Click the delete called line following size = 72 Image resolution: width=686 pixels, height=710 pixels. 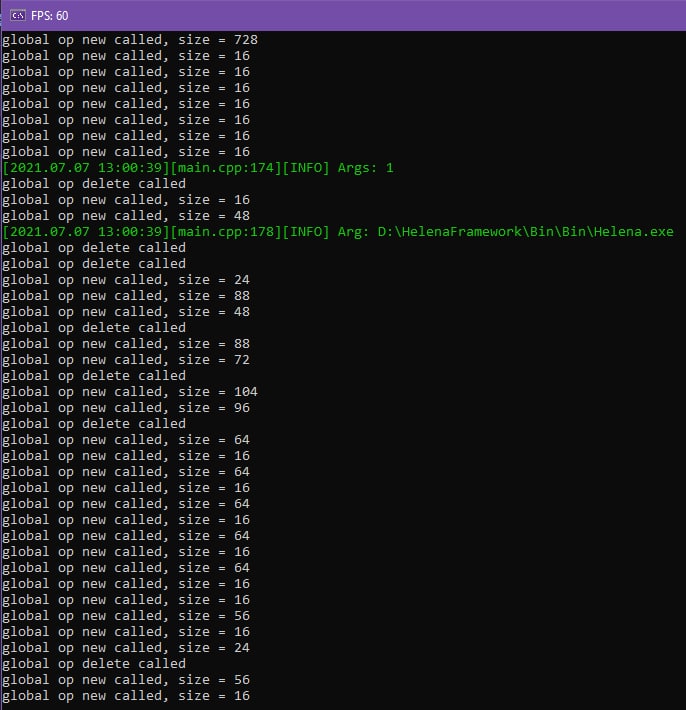click(x=94, y=376)
